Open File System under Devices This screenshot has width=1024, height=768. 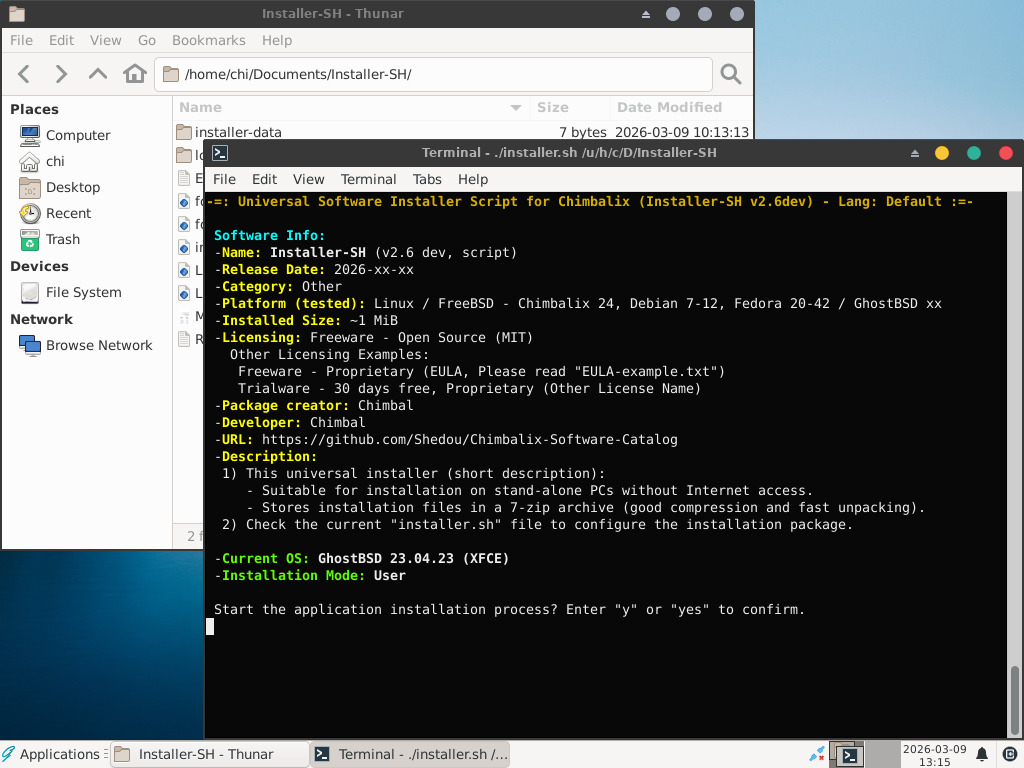(x=83, y=292)
